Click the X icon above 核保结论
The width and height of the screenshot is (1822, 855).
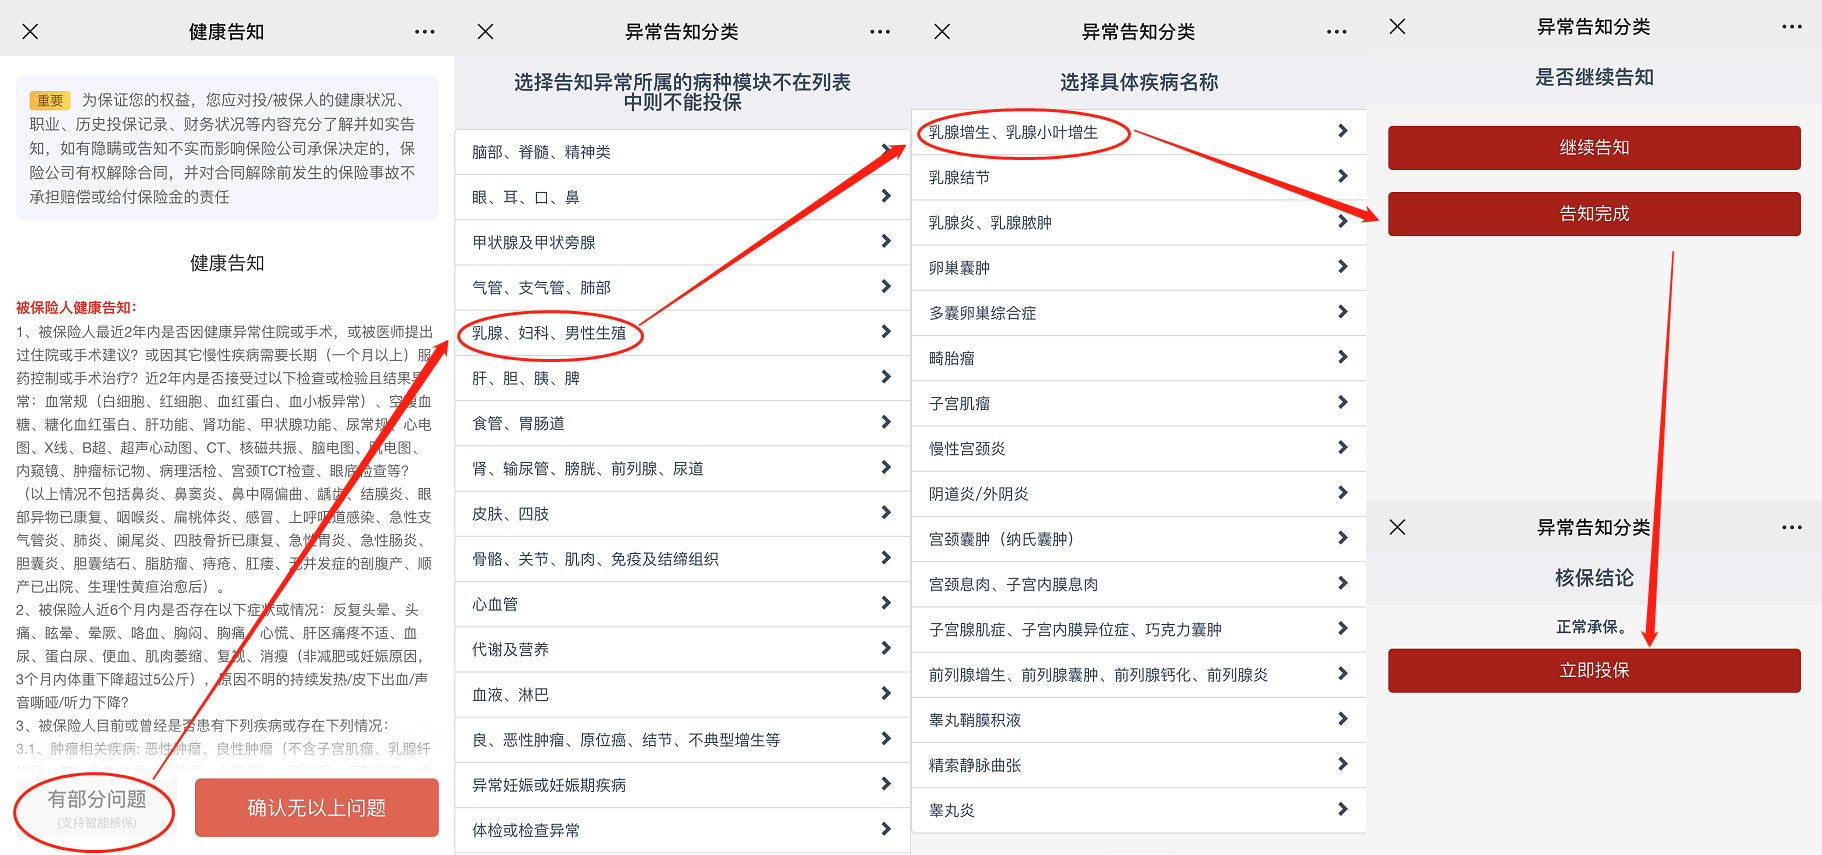coord(1398,527)
